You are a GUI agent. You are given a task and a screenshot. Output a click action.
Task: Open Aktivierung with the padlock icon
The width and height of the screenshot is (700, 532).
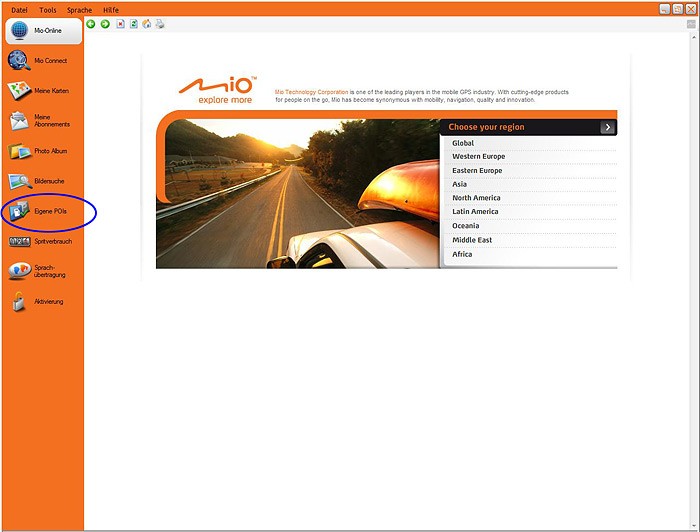(x=42, y=301)
